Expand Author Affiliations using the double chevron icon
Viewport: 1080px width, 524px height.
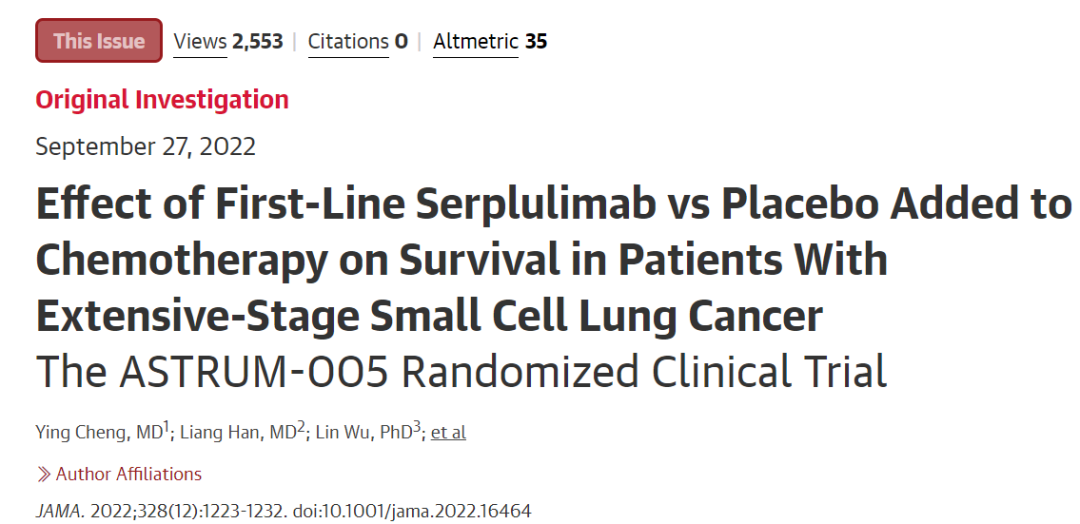pyautogui.click(x=44, y=474)
